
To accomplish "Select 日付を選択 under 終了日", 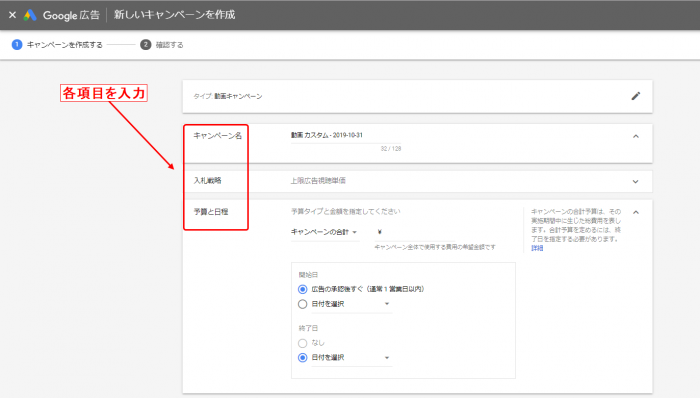I will point(303,358).
